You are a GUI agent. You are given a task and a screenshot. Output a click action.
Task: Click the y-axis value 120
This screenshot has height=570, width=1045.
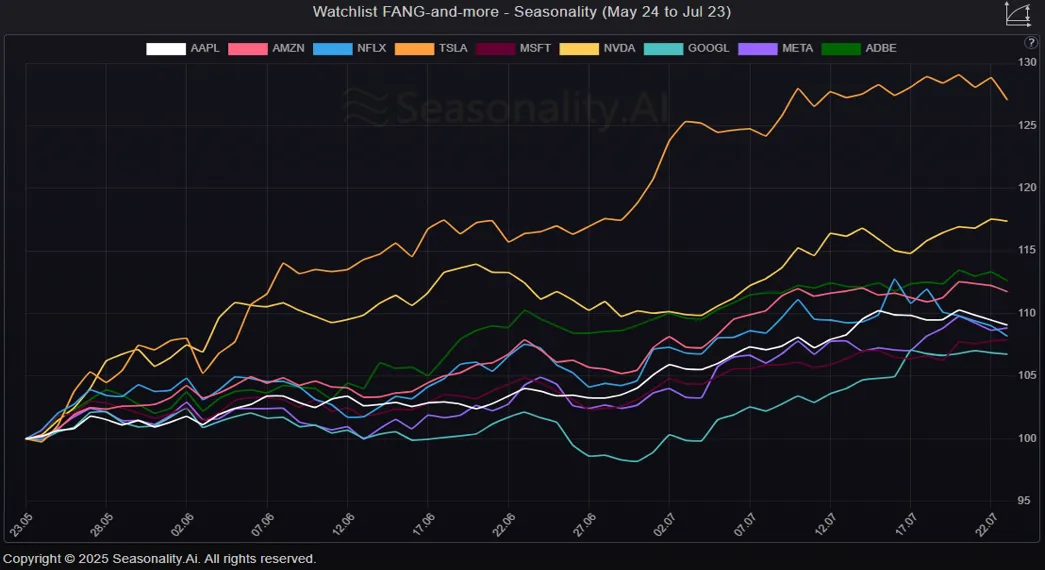click(x=1027, y=188)
